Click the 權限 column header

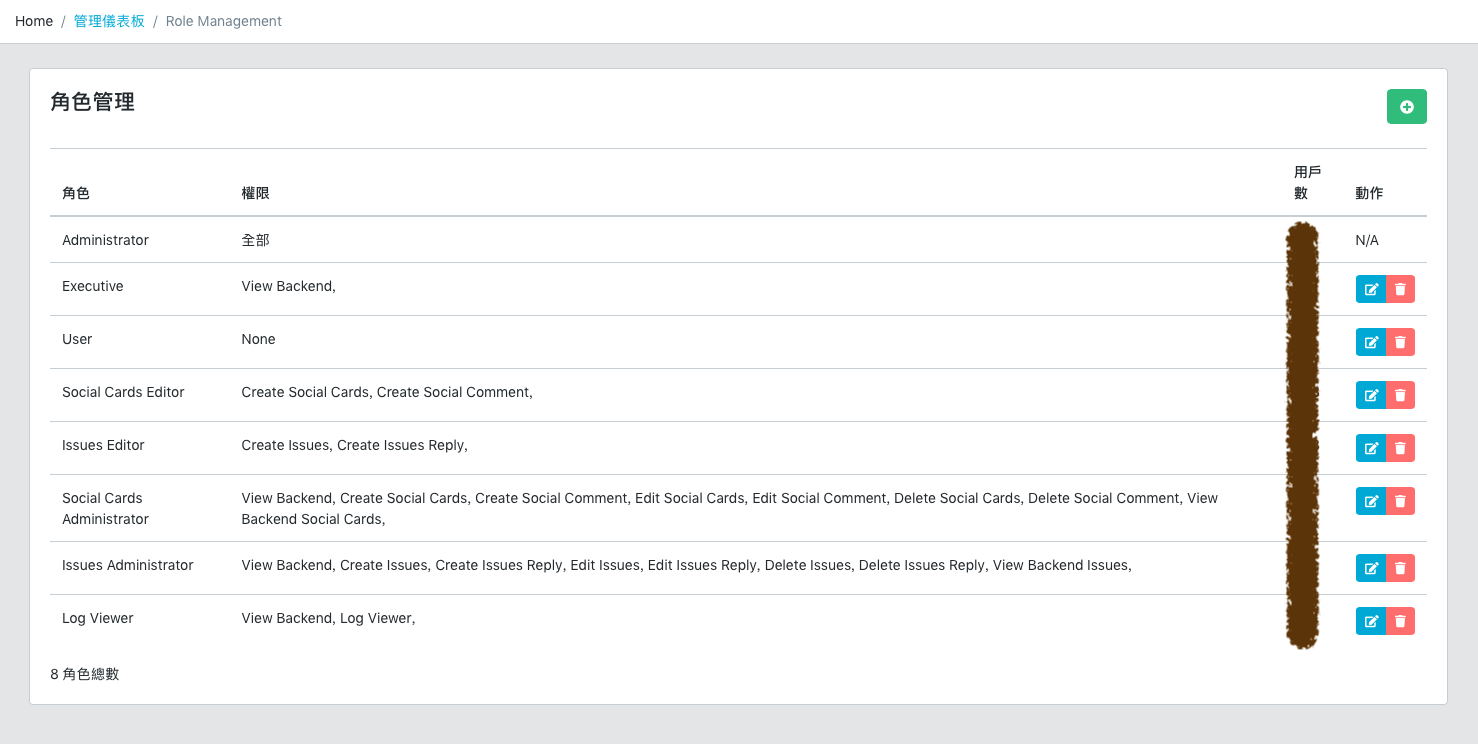tap(255, 193)
